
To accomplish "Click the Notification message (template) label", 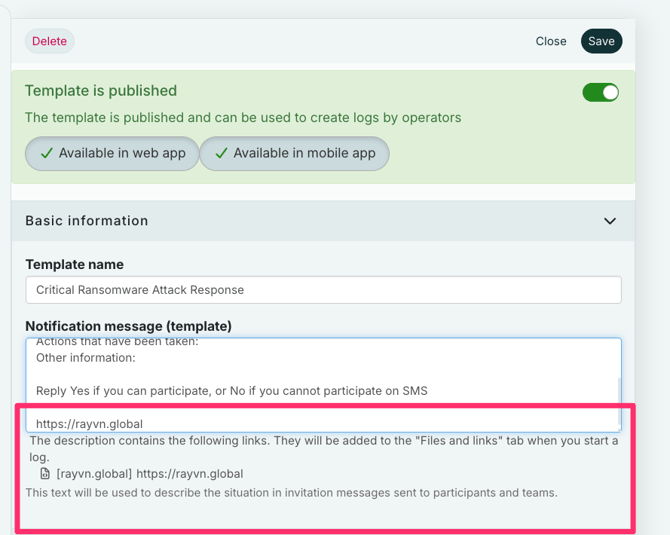I will coord(128,326).
